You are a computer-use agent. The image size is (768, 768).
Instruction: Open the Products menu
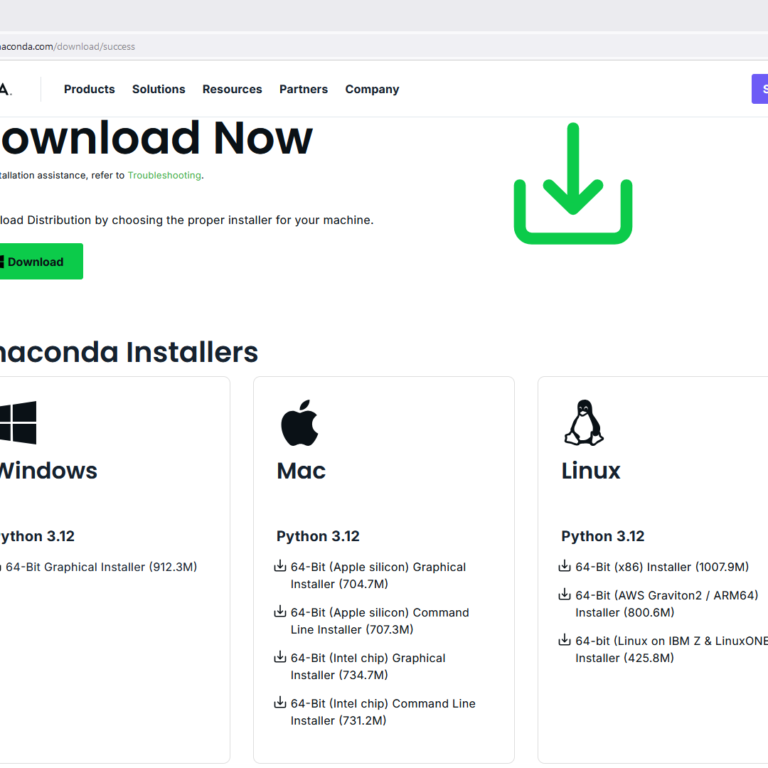tap(89, 89)
